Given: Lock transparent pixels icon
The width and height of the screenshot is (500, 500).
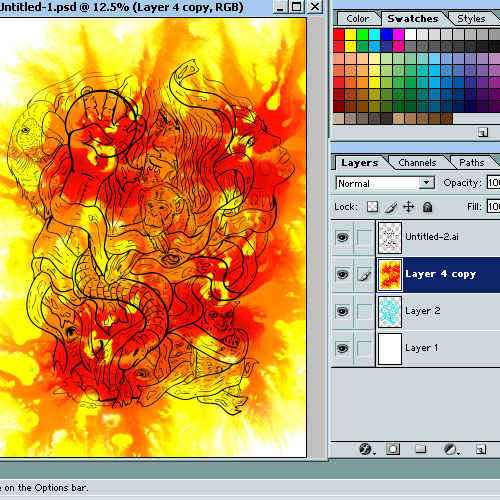Looking at the screenshot, I should [372, 207].
